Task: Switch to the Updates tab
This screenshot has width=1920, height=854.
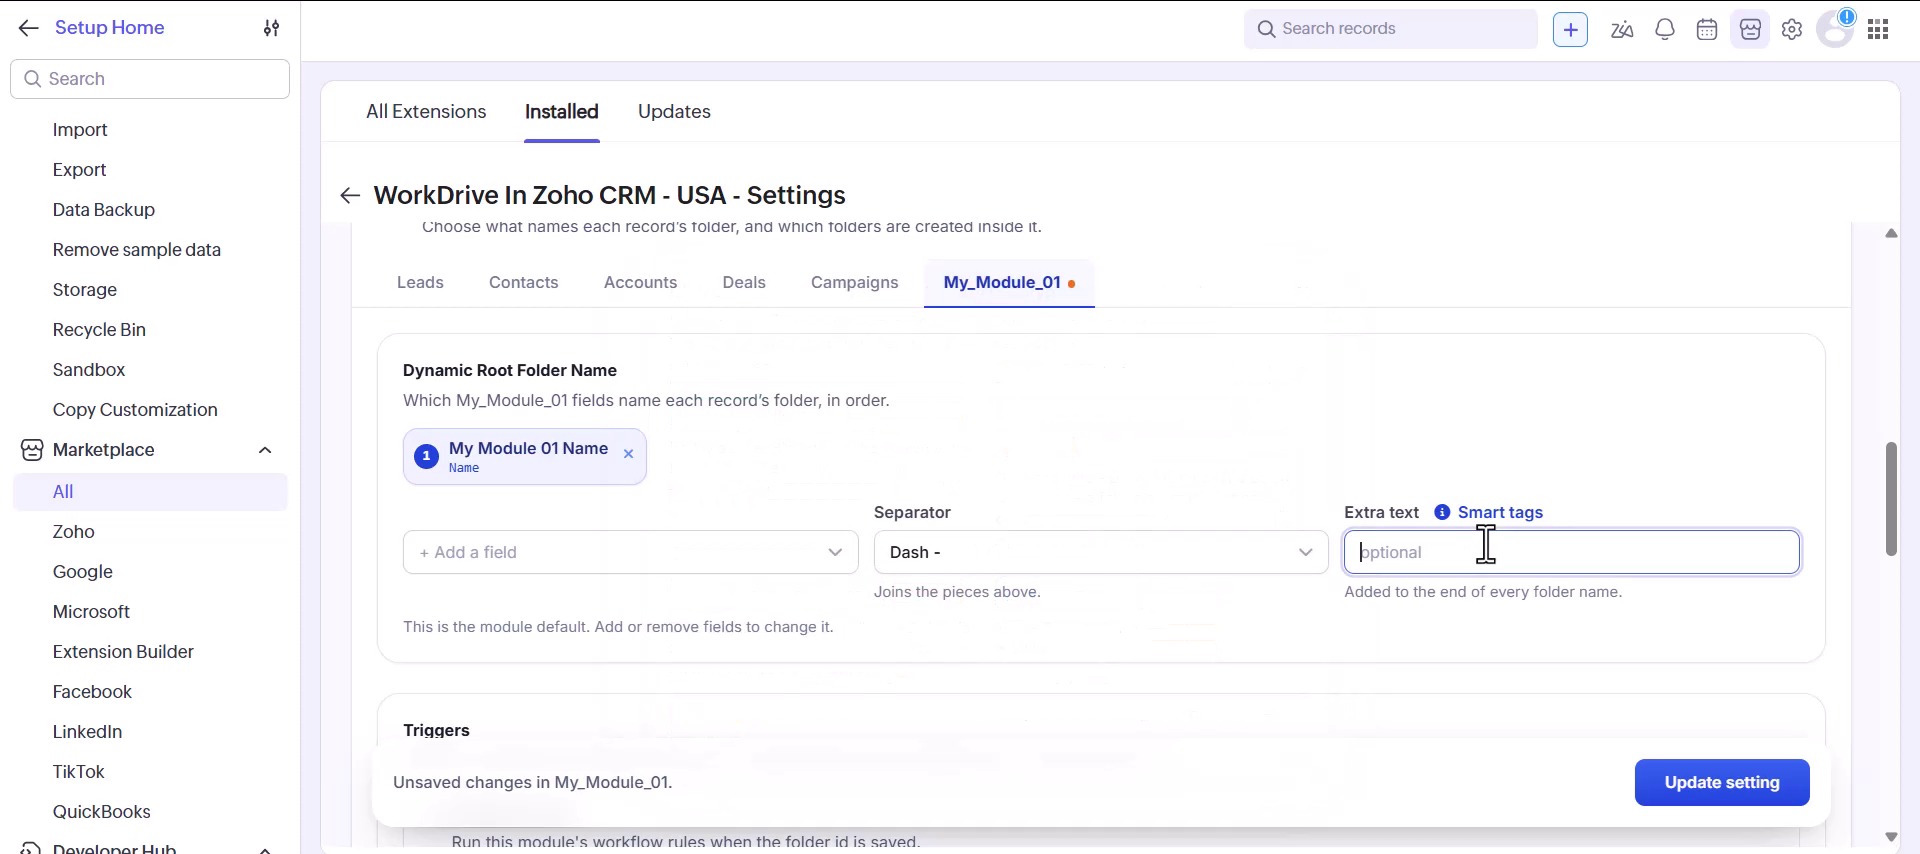Action: 674,112
